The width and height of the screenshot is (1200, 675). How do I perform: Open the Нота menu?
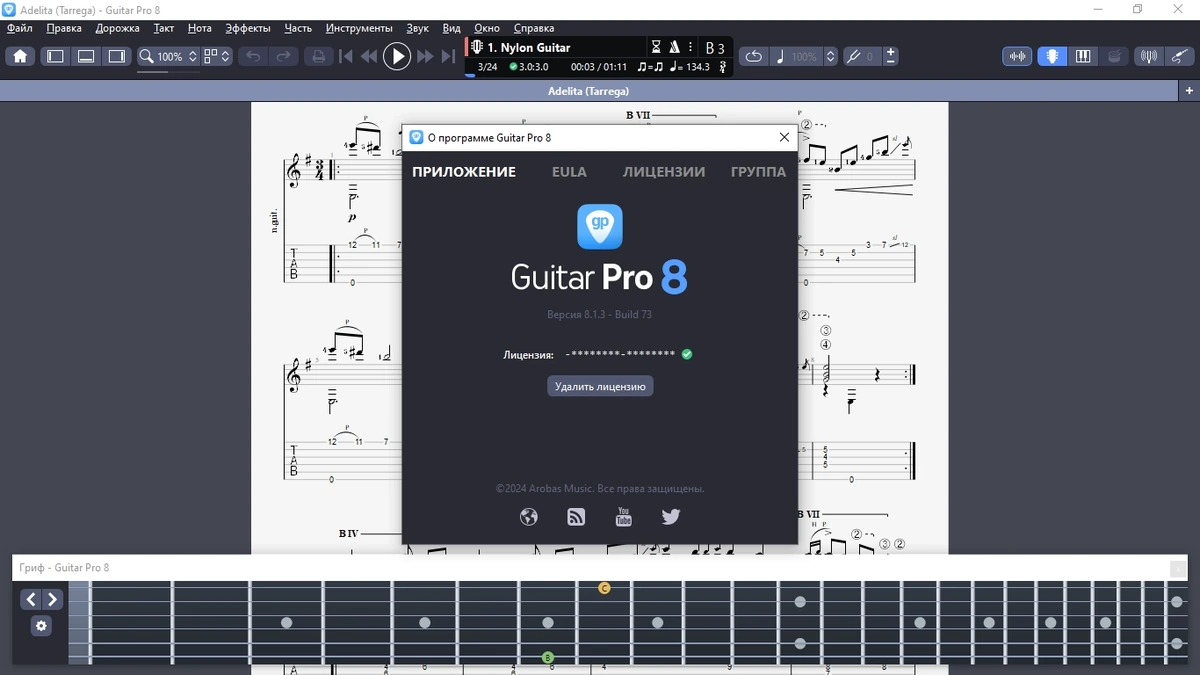pyautogui.click(x=200, y=28)
